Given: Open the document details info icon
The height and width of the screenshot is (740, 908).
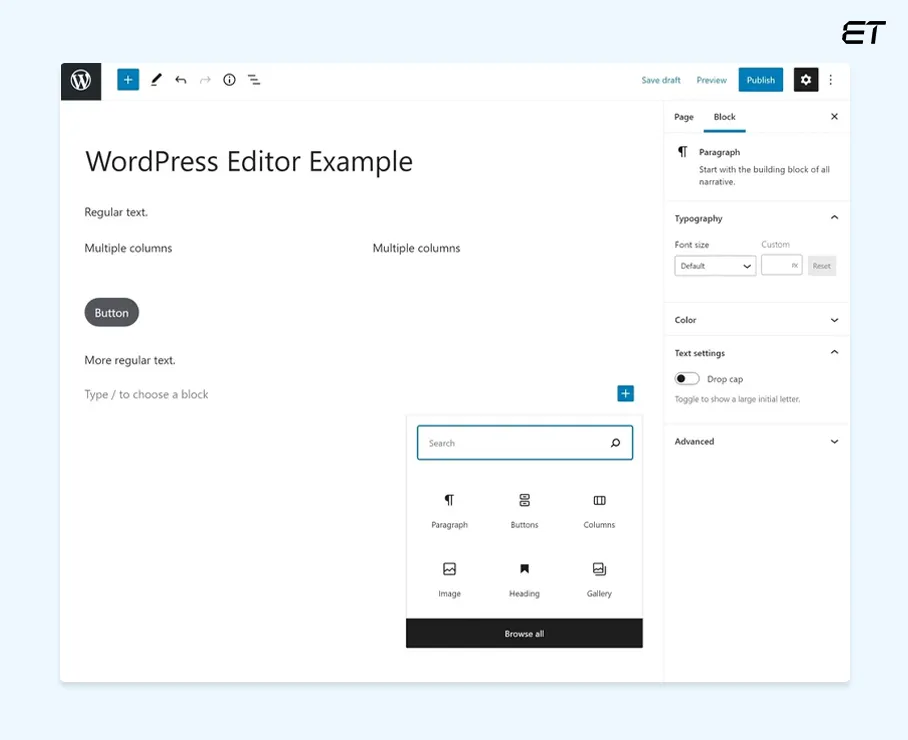Looking at the screenshot, I should pyautogui.click(x=229, y=80).
